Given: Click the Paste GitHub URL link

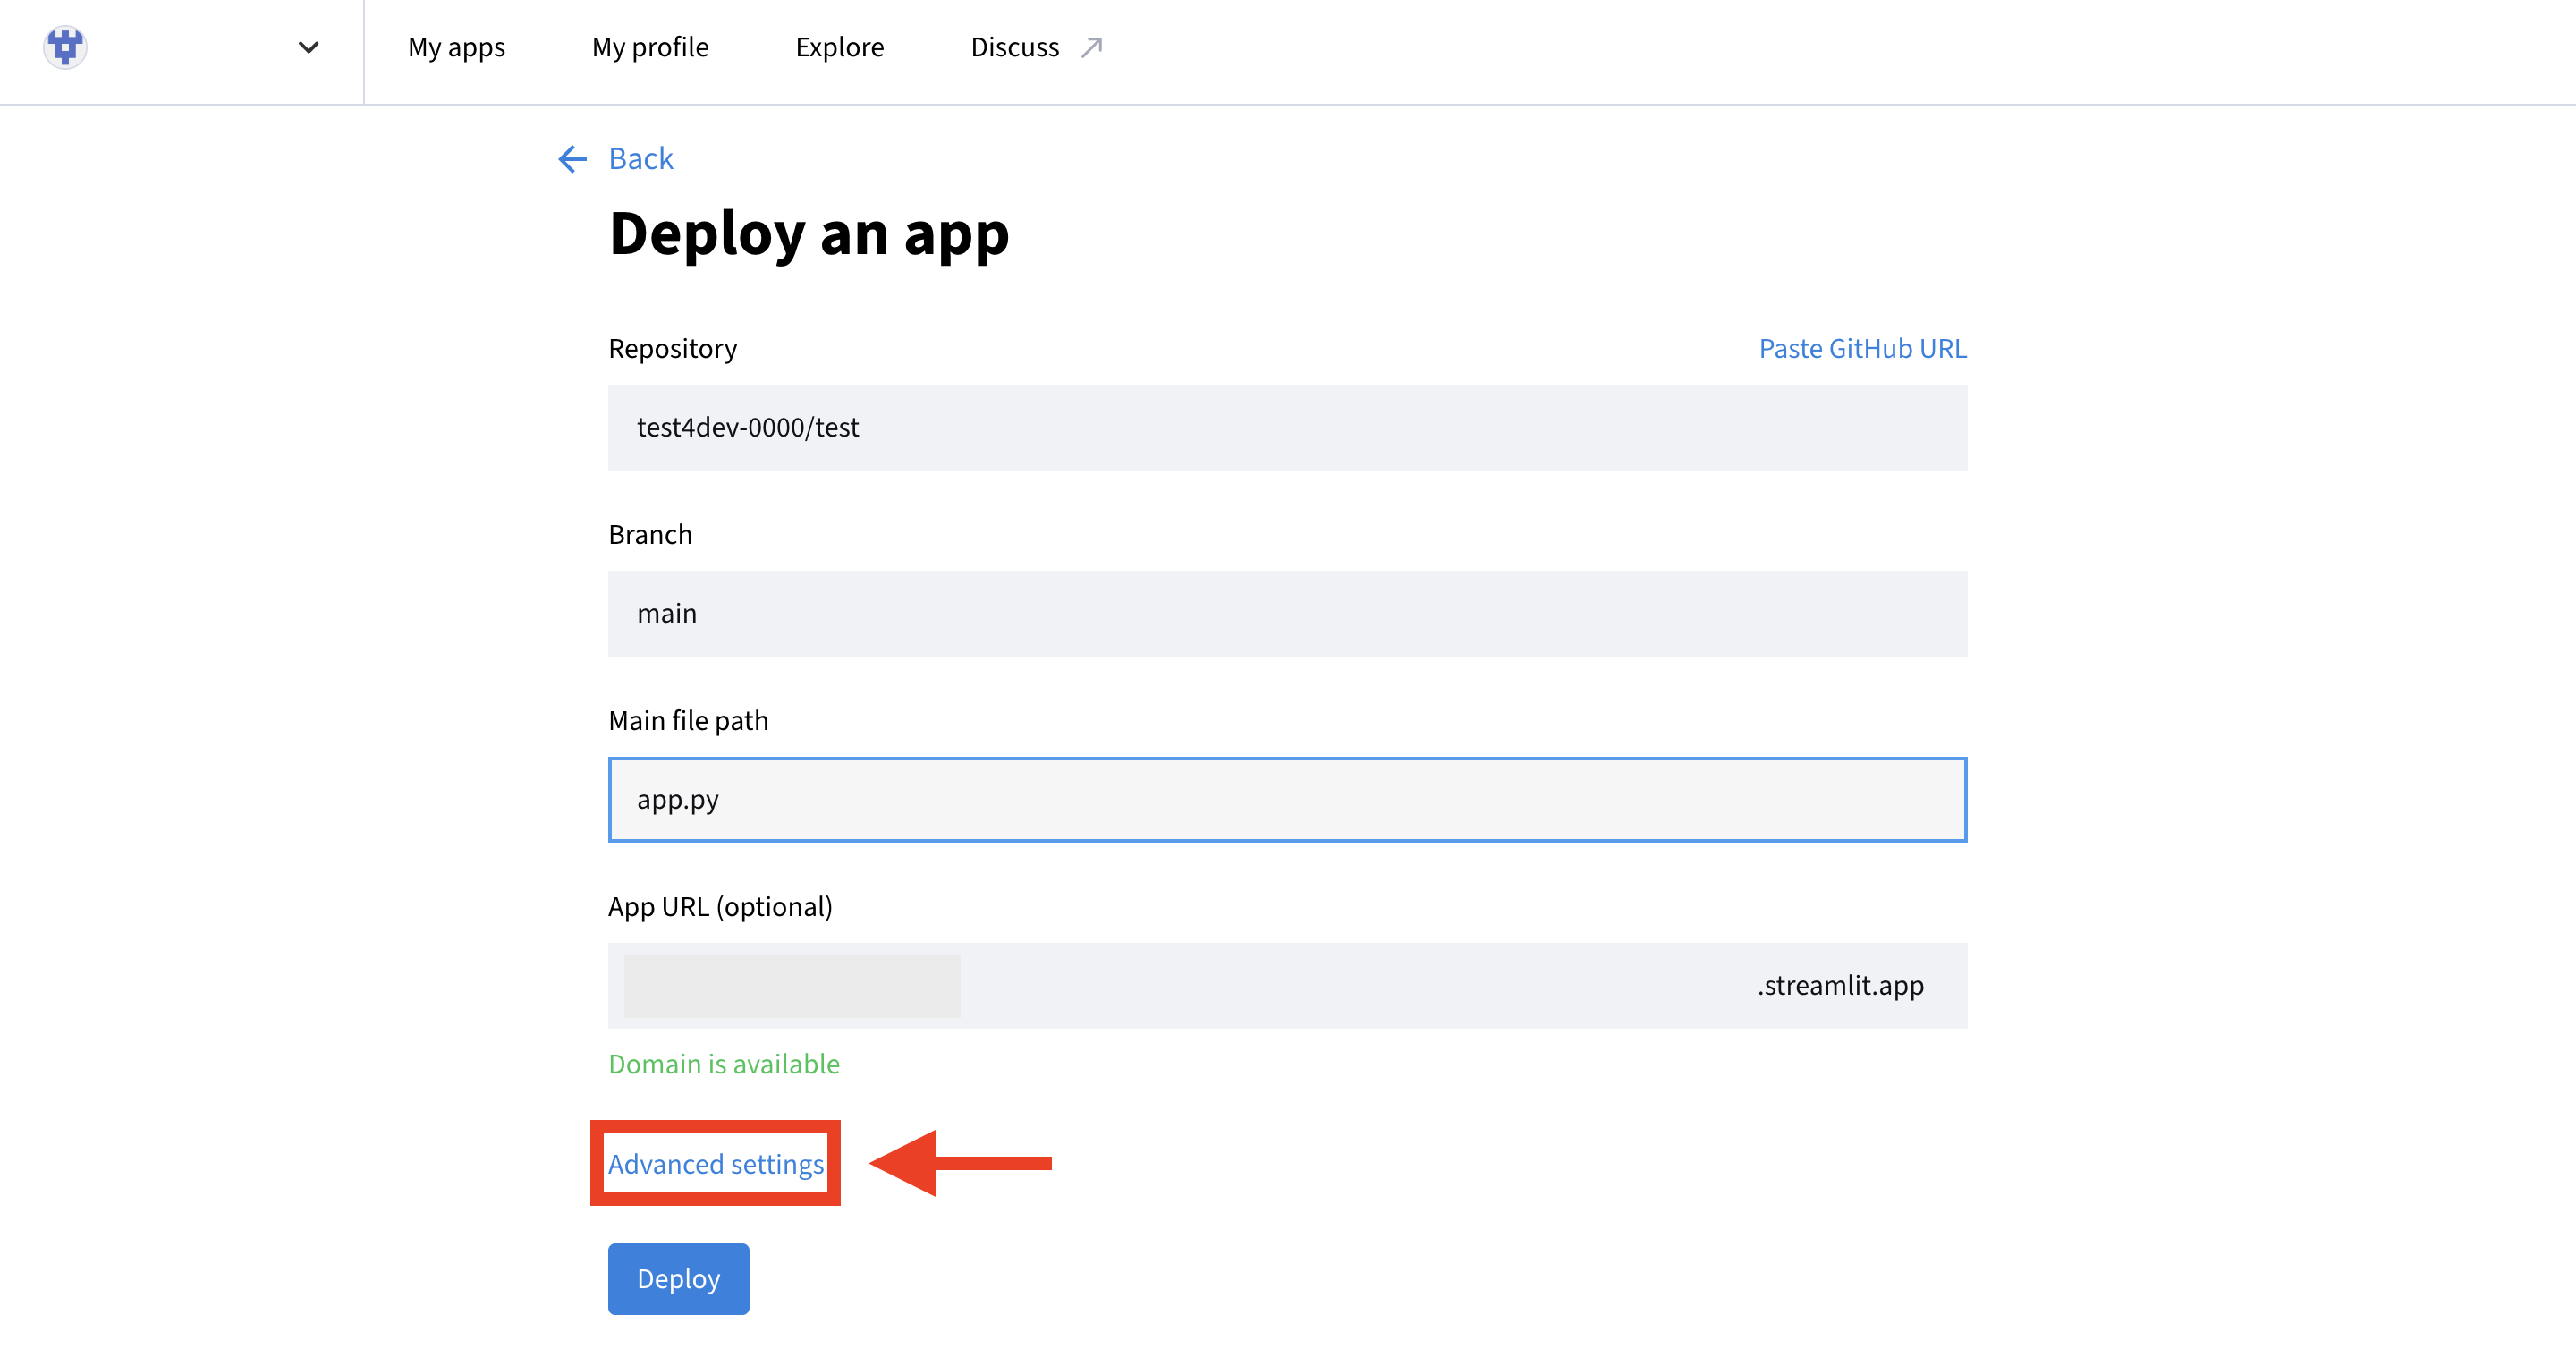Looking at the screenshot, I should pos(1862,348).
